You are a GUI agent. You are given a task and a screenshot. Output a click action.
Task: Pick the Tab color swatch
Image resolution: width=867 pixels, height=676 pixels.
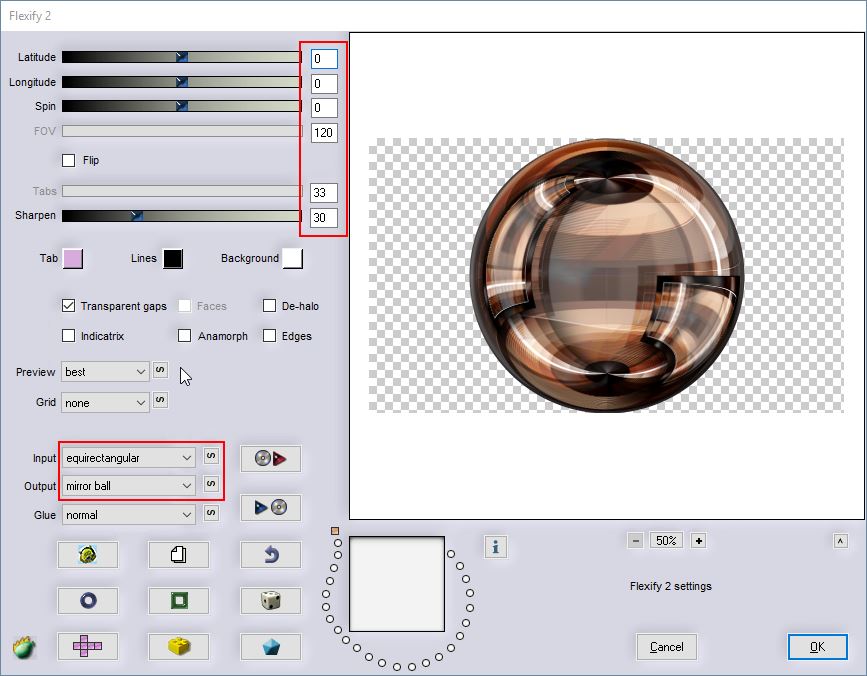(x=72, y=259)
